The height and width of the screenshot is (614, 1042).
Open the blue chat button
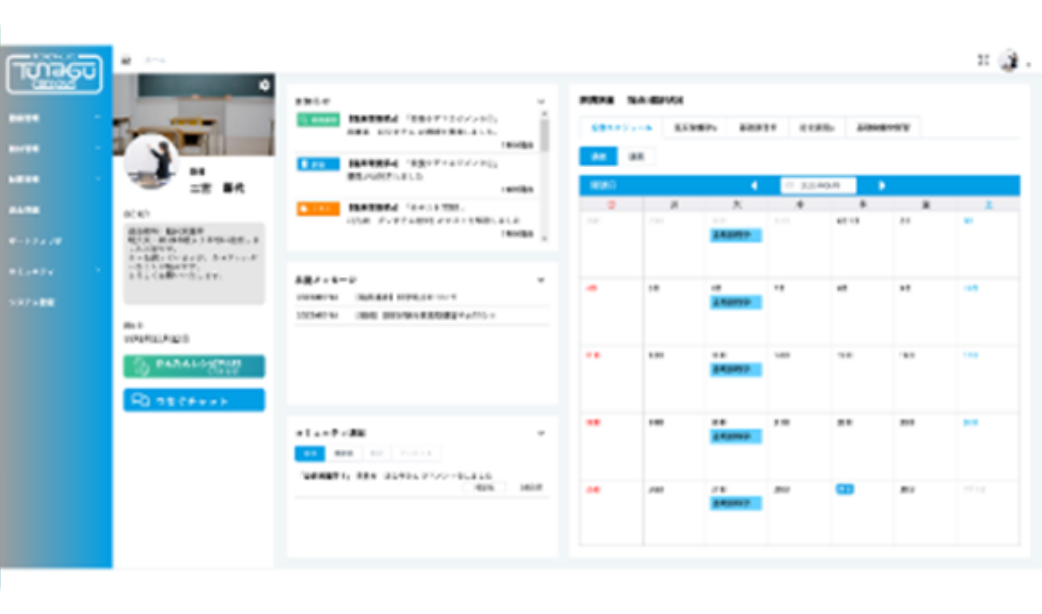194,400
